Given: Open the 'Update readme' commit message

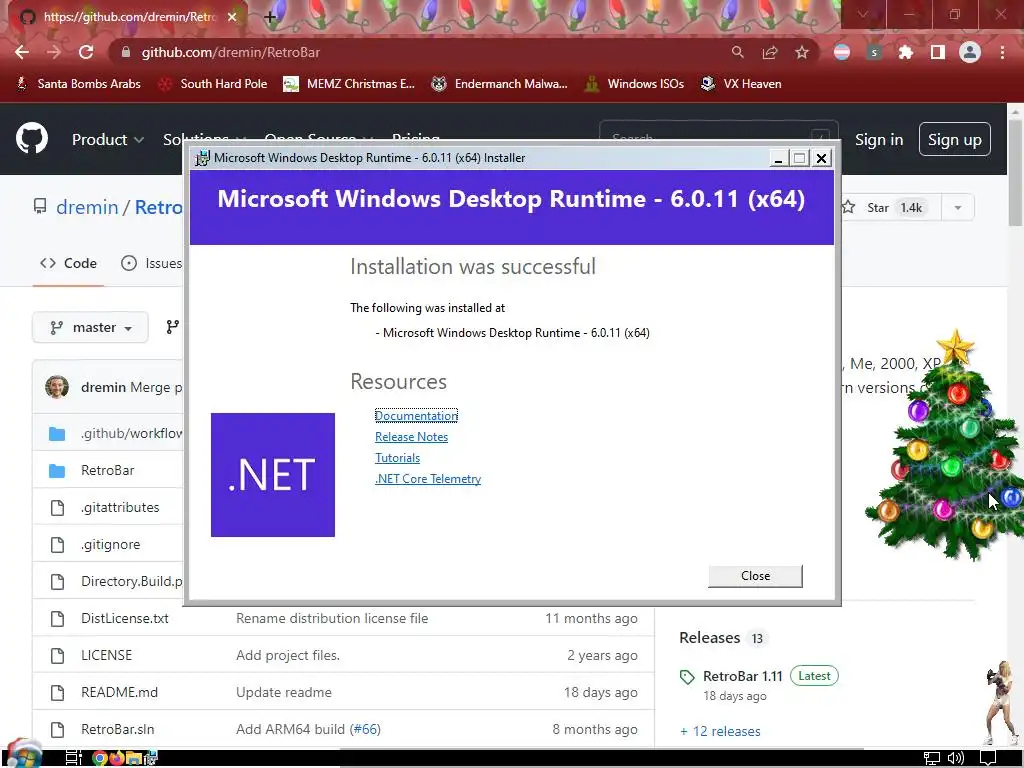Looking at the screenshot, I should [x=283, y=692].
